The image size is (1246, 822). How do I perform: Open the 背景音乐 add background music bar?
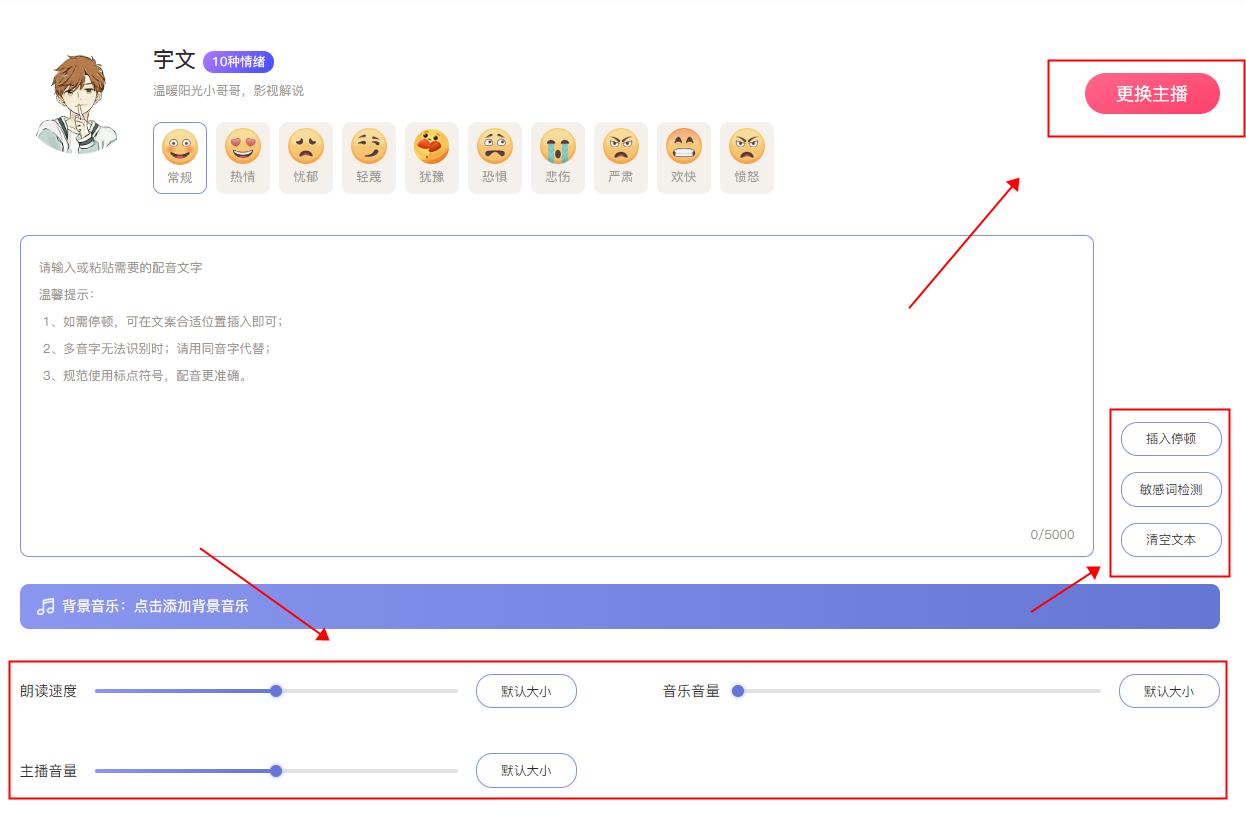coord(619,607)
